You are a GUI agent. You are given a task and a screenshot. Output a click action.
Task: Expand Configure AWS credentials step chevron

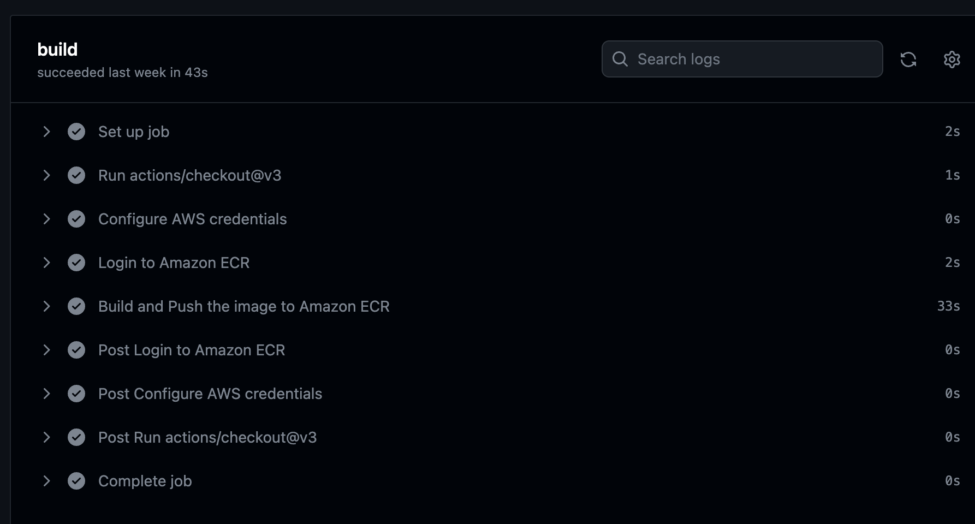tap(47, 219)
